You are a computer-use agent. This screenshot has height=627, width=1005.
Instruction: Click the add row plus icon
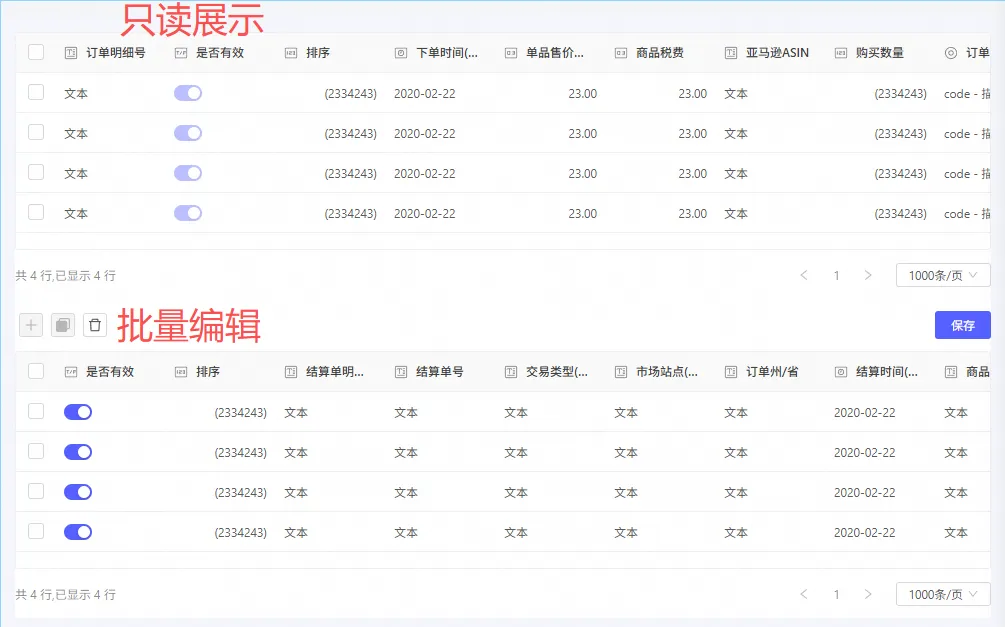[31, 325]
